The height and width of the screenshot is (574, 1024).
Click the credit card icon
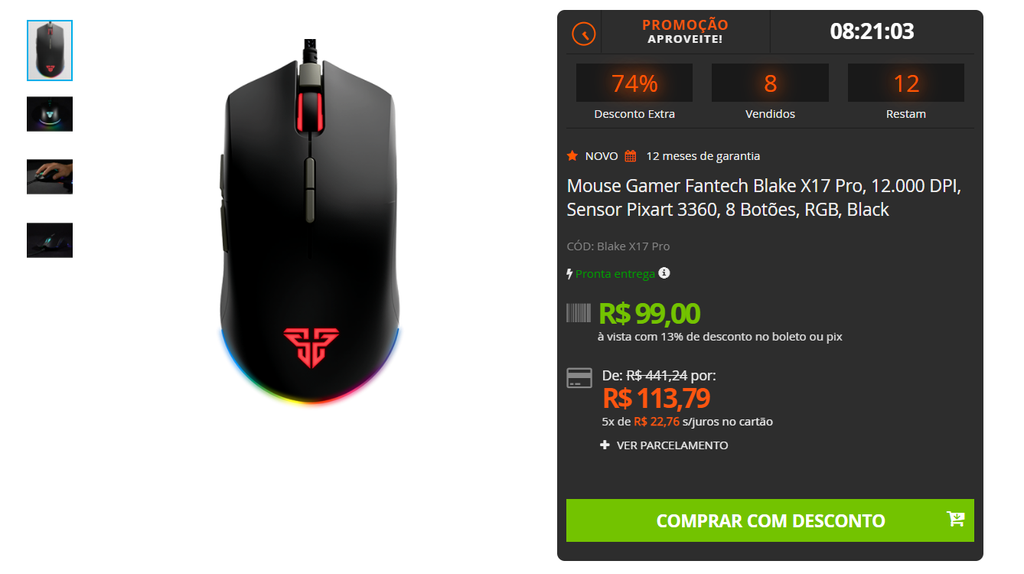(579, 378)
